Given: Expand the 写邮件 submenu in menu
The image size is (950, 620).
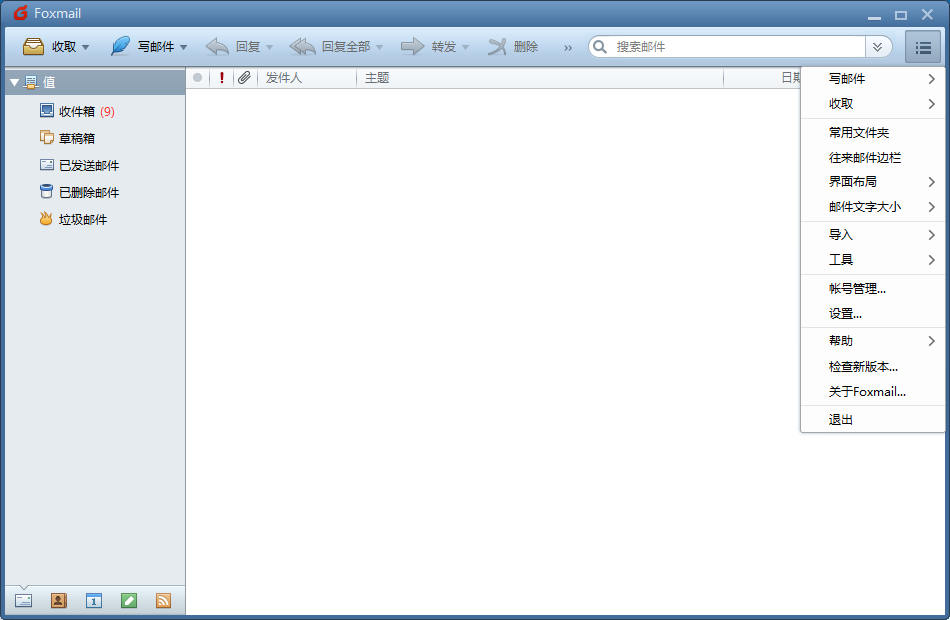Looking at the screenshot, I should 872,79.
